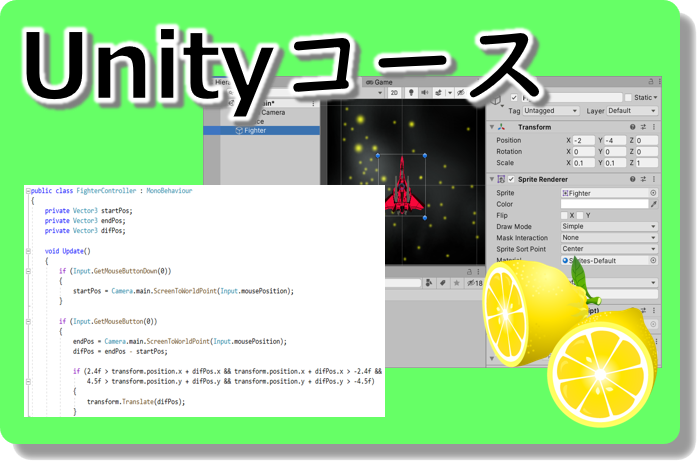The image size is (697, 461).
Task: Open Transform component kebab menu
Action: click(x=654, y=127)
